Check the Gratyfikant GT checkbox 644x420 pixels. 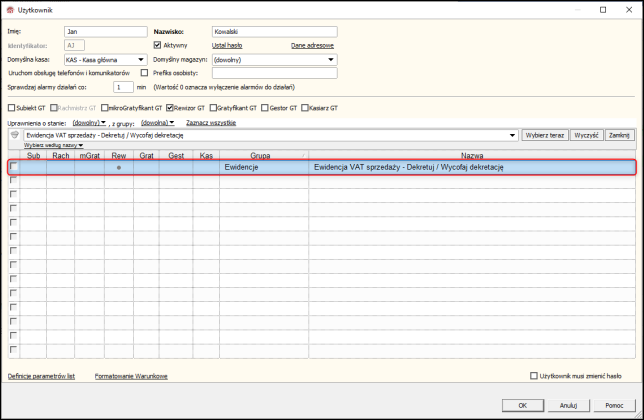click(213, 108)
